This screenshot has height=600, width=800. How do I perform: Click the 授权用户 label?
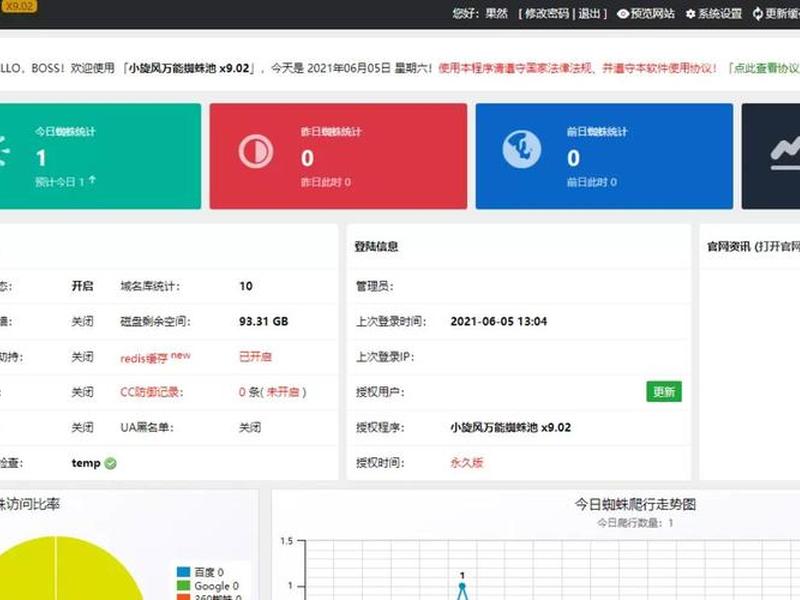380,392
